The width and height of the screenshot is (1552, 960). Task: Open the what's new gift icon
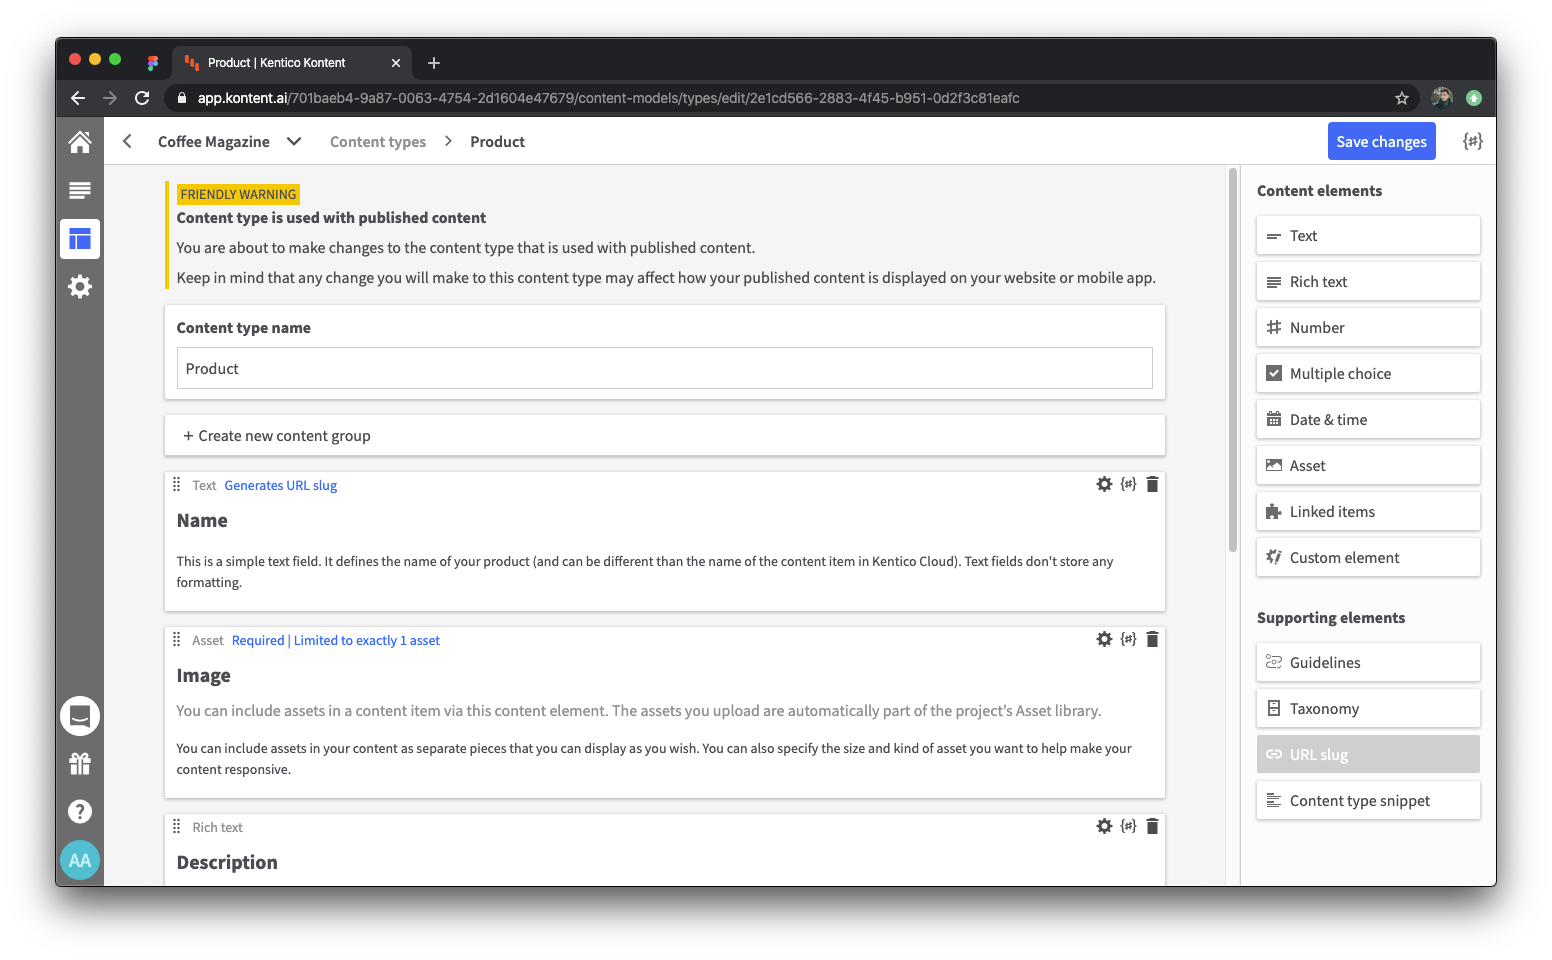click(80, 763)
